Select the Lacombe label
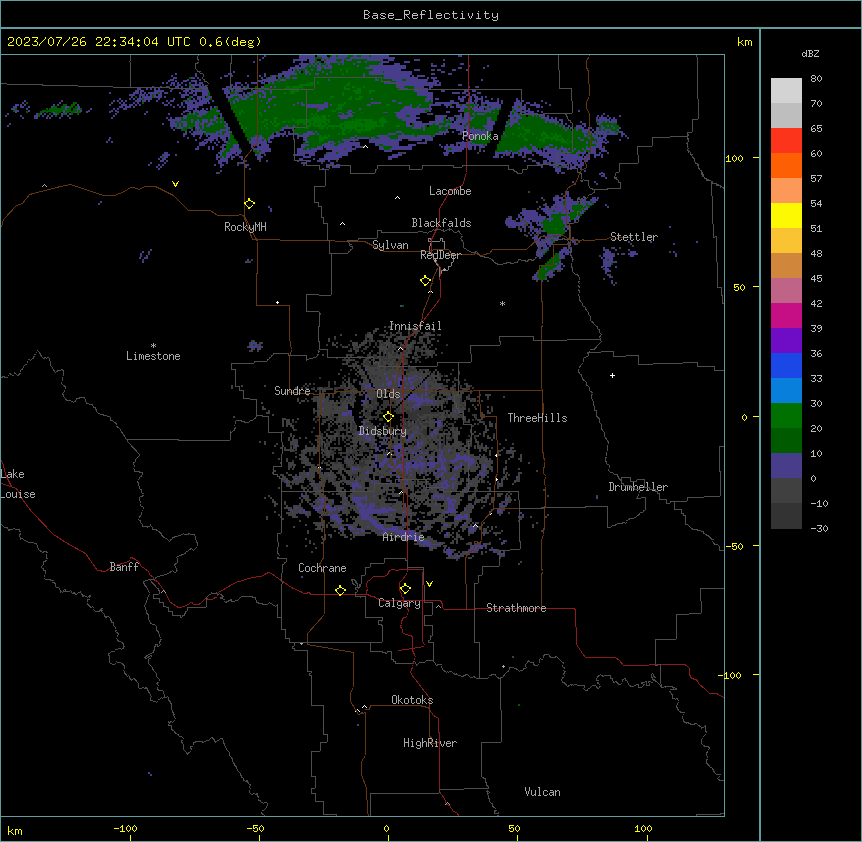 450,191
